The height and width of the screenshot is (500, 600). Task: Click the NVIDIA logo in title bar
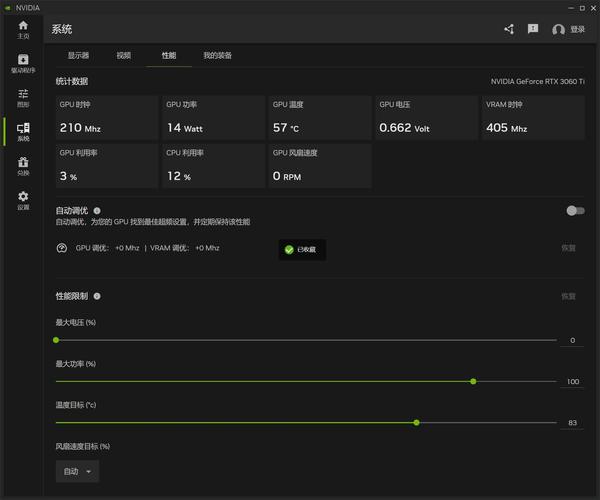pyautogui.click(x=7, y=8)
